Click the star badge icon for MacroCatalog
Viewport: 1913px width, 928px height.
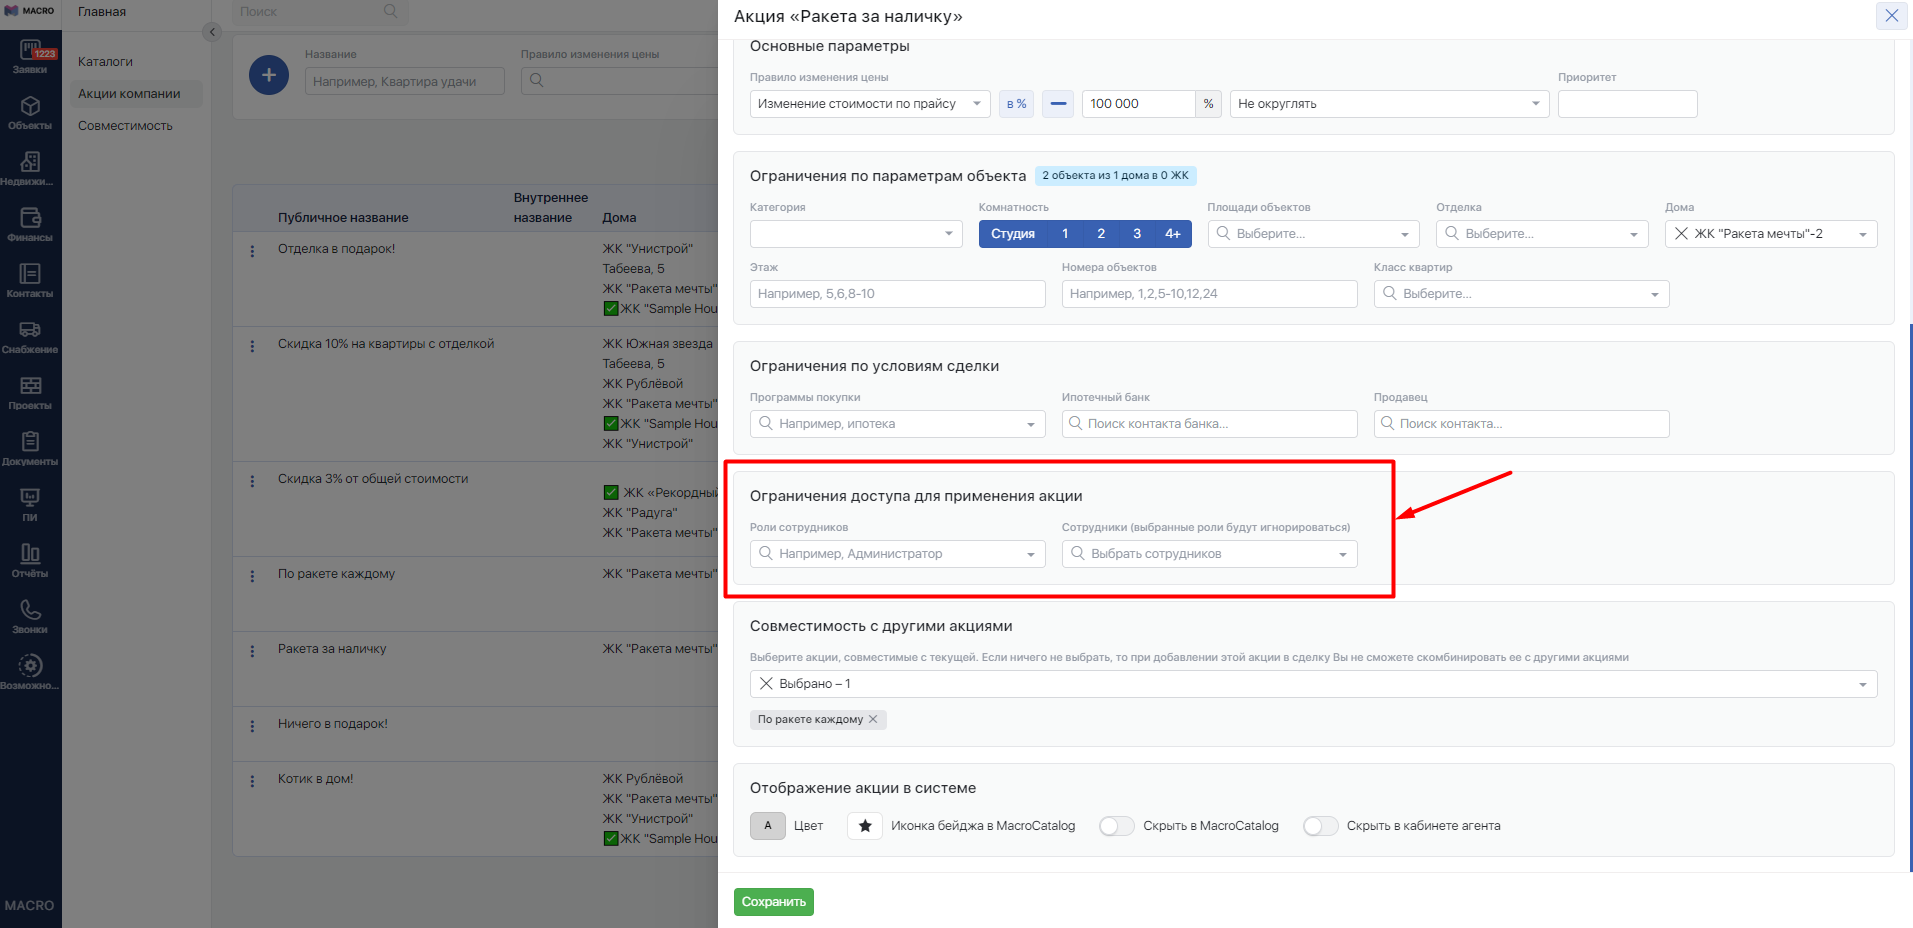click(864, 826)
